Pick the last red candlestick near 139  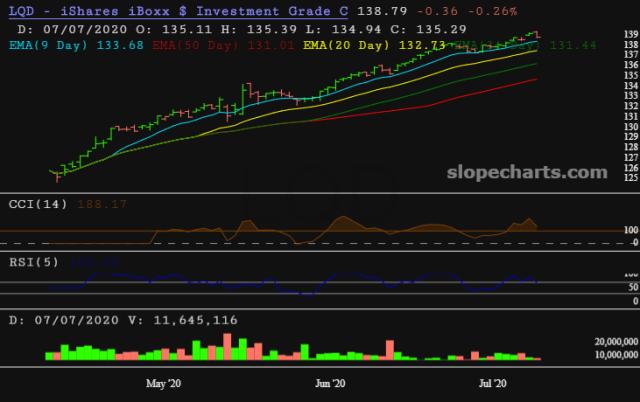538,35
